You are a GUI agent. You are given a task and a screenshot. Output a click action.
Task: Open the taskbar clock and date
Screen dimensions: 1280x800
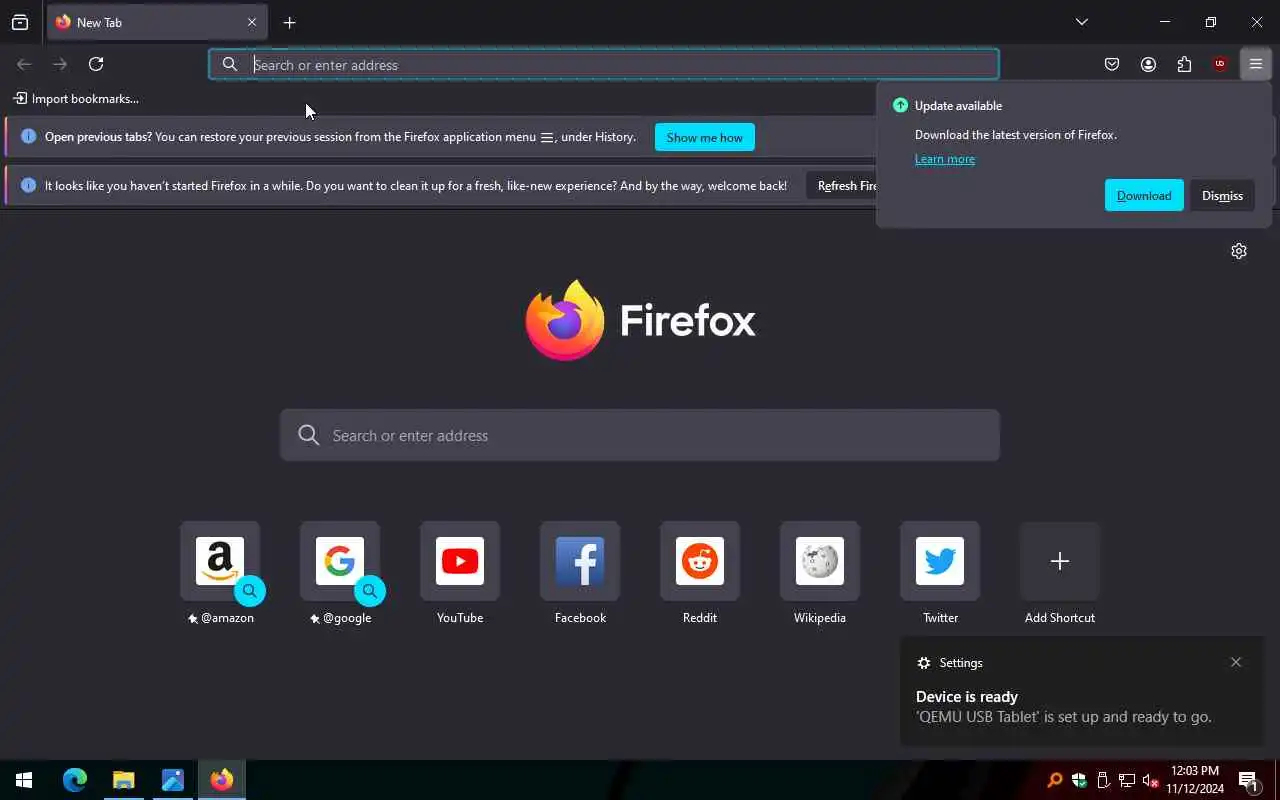click(x=1195, y=780)
